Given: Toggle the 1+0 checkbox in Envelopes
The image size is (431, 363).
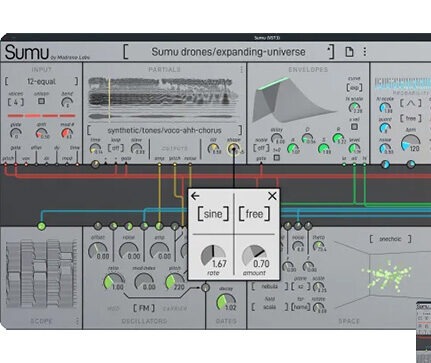Looking at the screenshot, I should click(x=277, y=157).
